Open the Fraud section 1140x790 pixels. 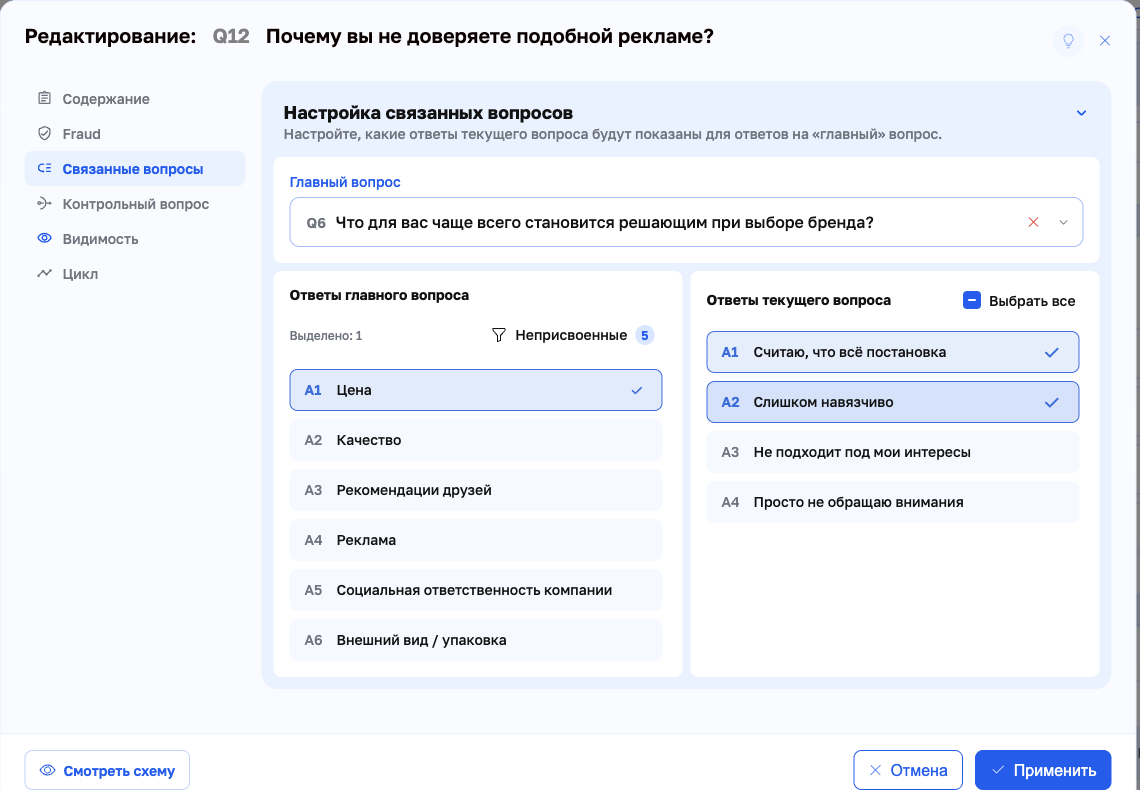click(x=135, y=134)
